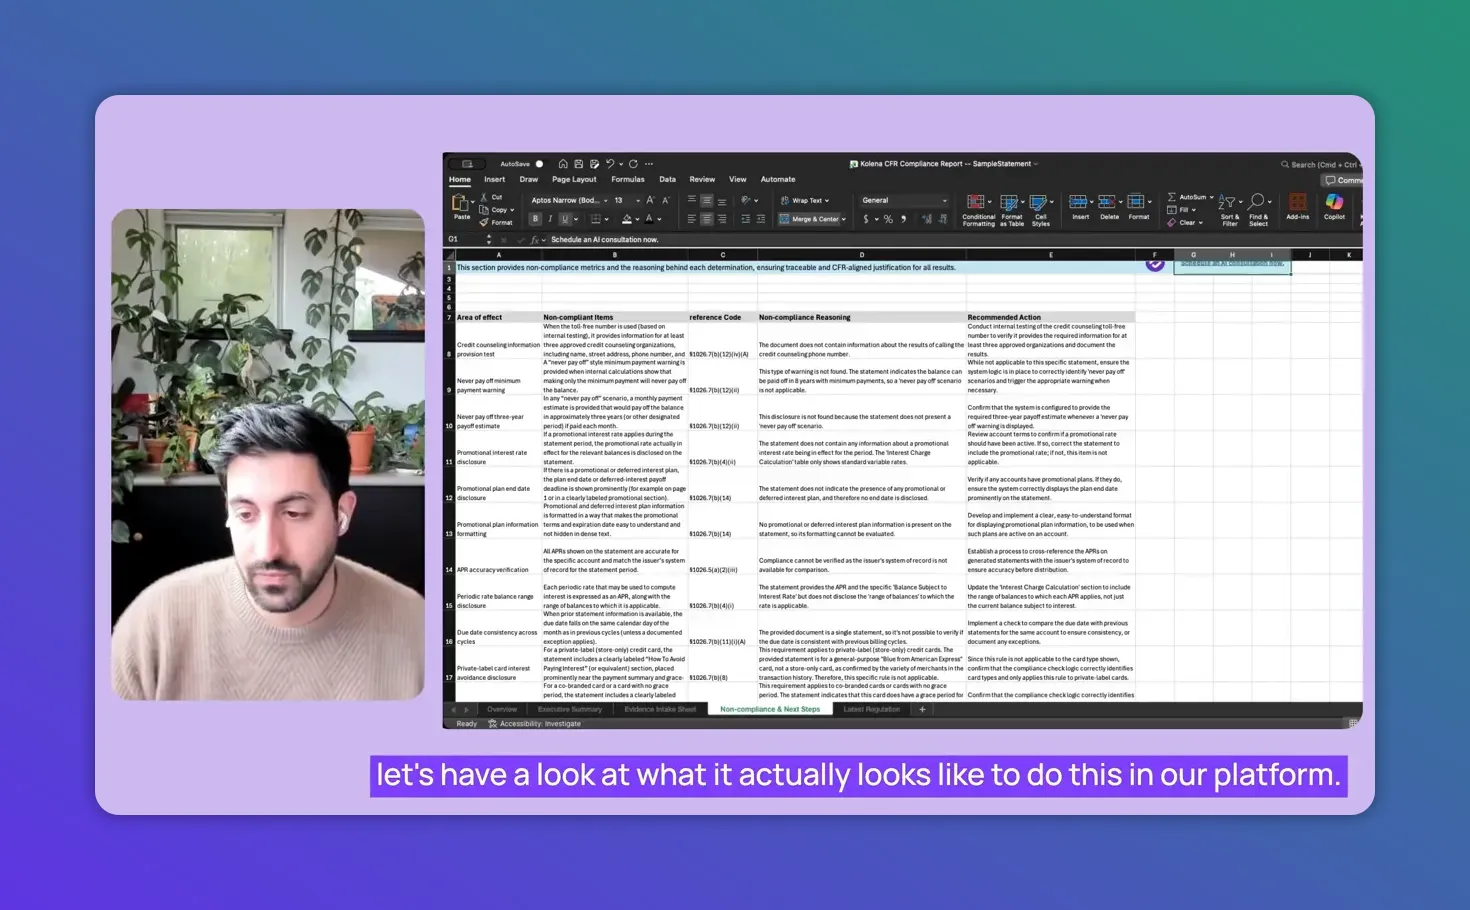The image size is (1470, 910).
Task: Click the AutoSum sigma button
Action: coord(1187,197)
